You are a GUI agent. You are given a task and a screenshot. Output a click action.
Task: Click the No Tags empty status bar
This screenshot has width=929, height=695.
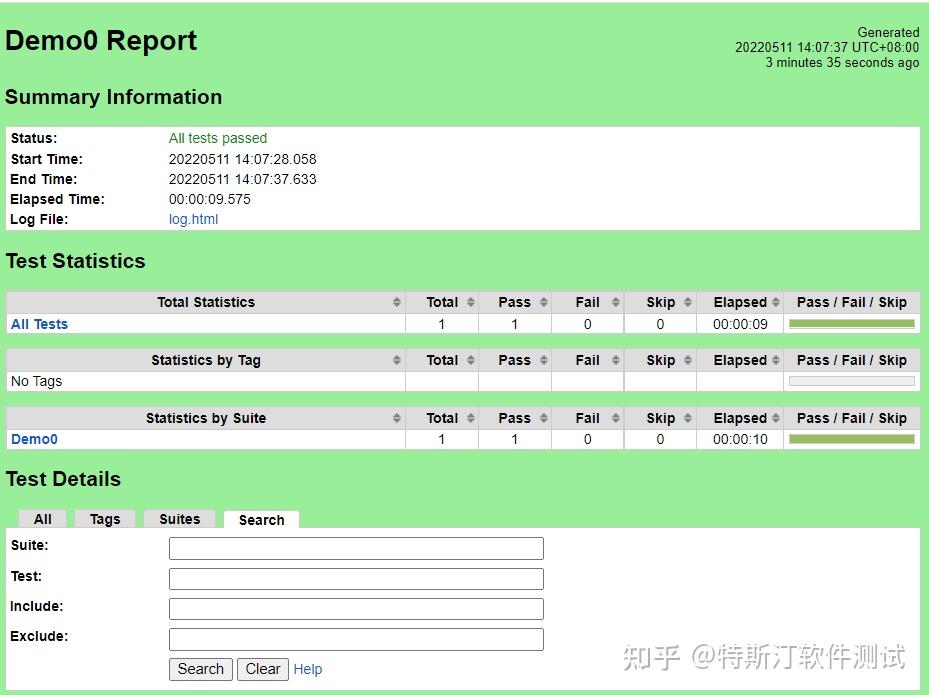851,381
